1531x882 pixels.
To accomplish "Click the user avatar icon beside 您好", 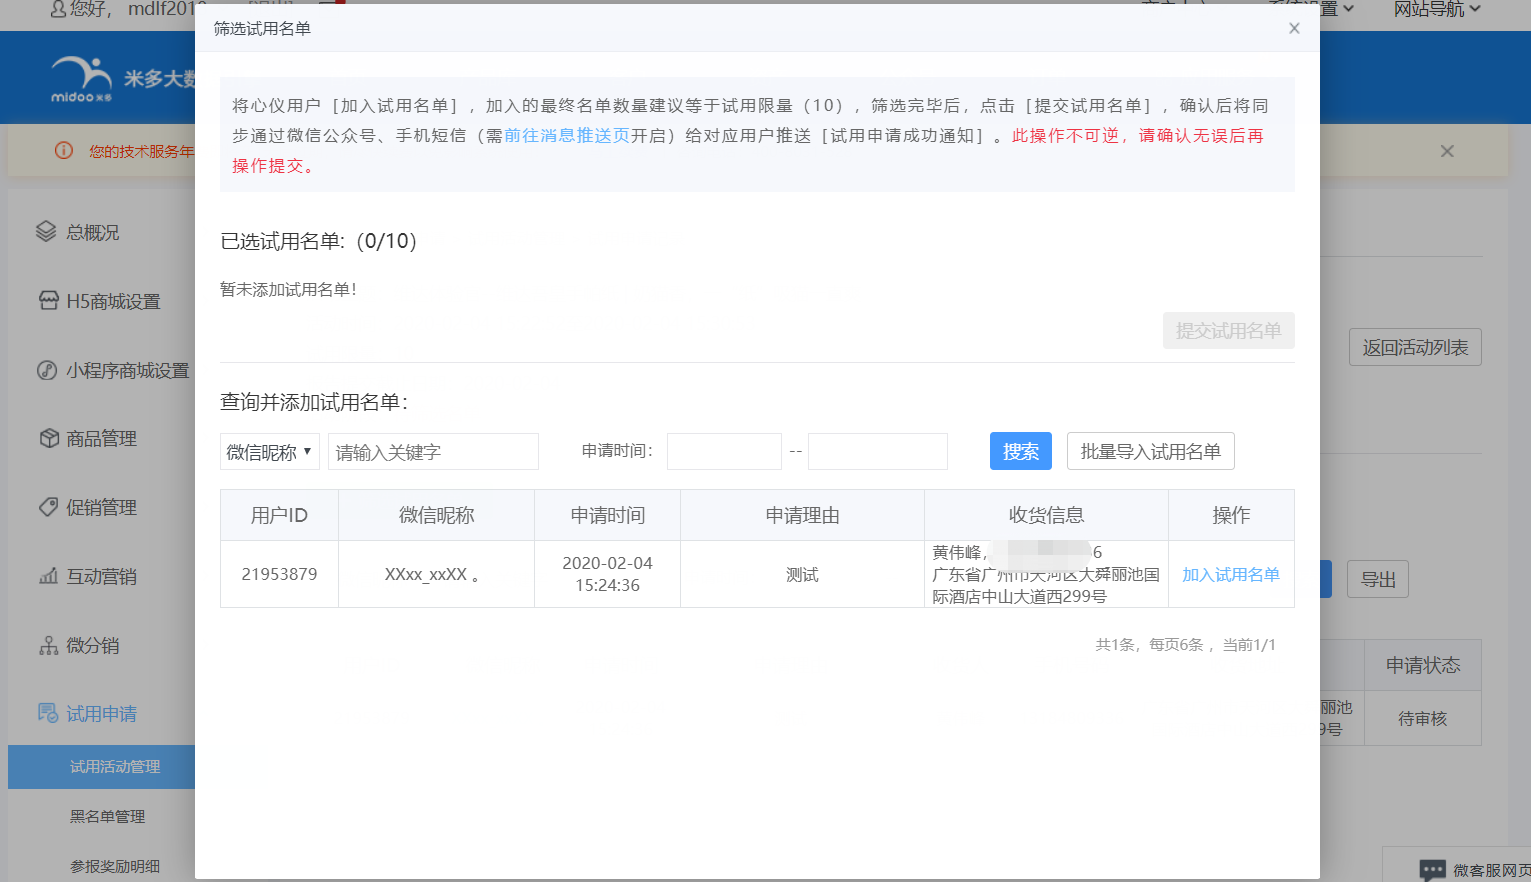I will pyautogui.click(x=58, y=9).
